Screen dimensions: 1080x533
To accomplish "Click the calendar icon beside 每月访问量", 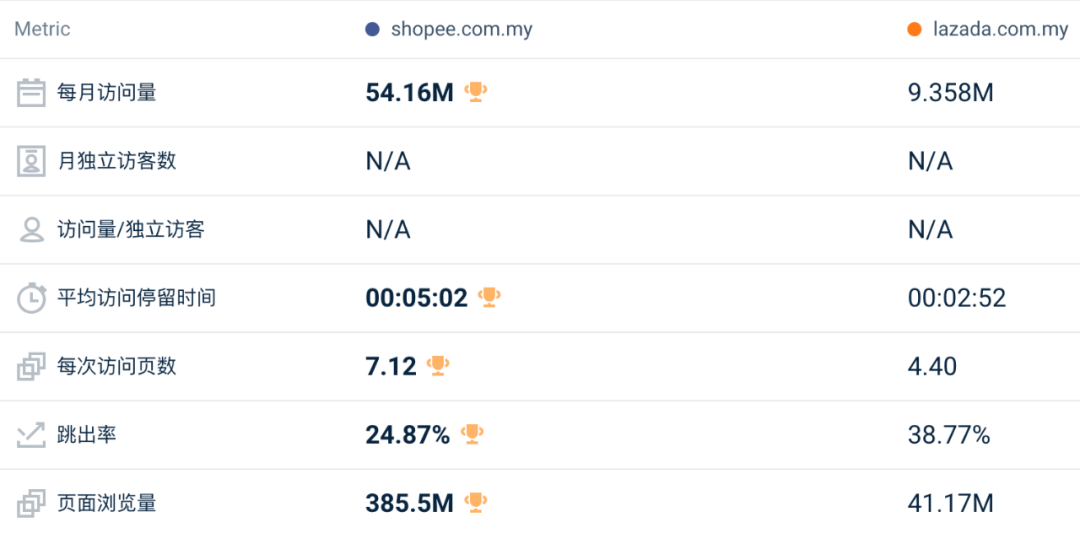I will (32, 93).
